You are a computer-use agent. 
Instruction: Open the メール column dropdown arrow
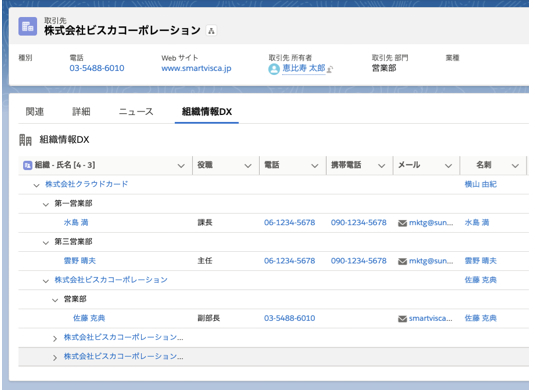pyautogui.click(x=448, y=166)
